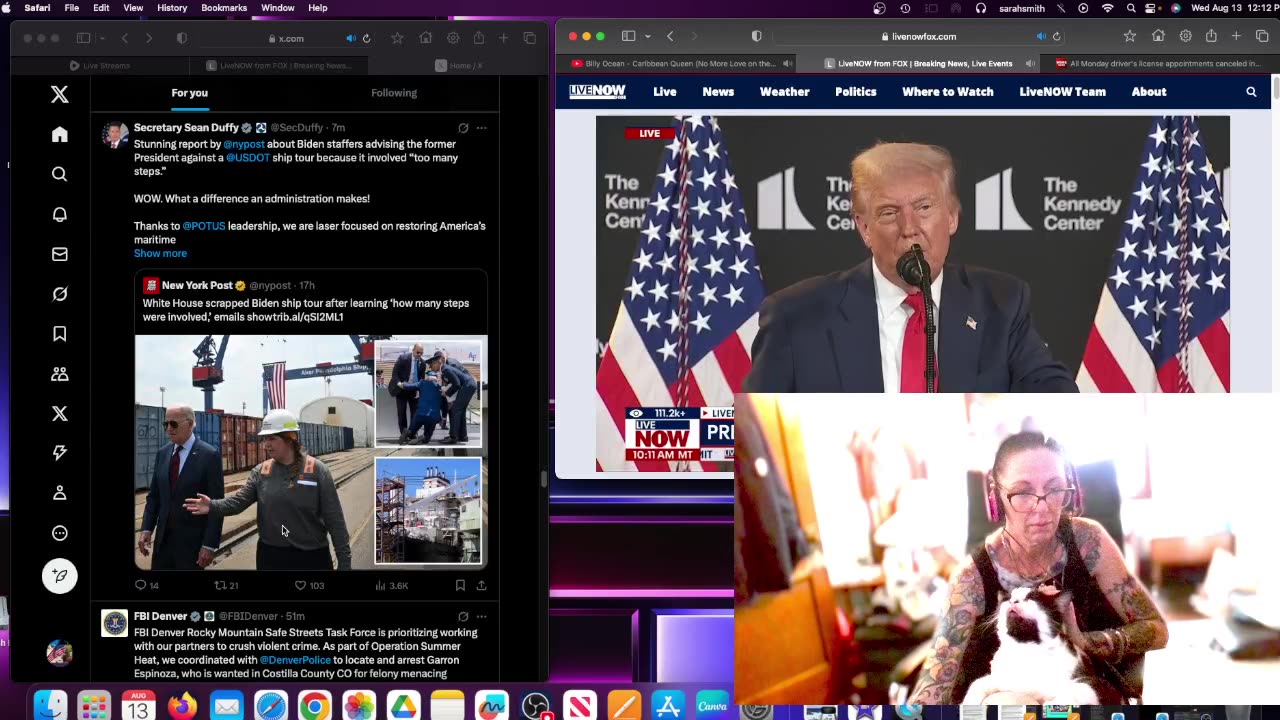Open sidebar dropdown arrow in livenowfox window
The height and width of the screenshot is (720, 1280).
[647, 36]
